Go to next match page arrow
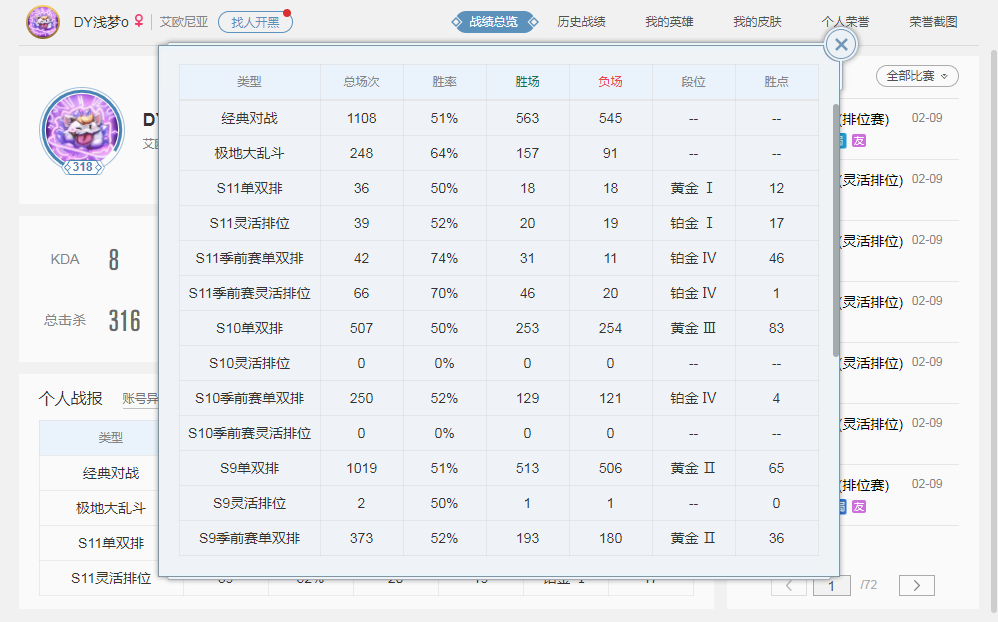The image size is (998, 622). (x=917, y=586)
